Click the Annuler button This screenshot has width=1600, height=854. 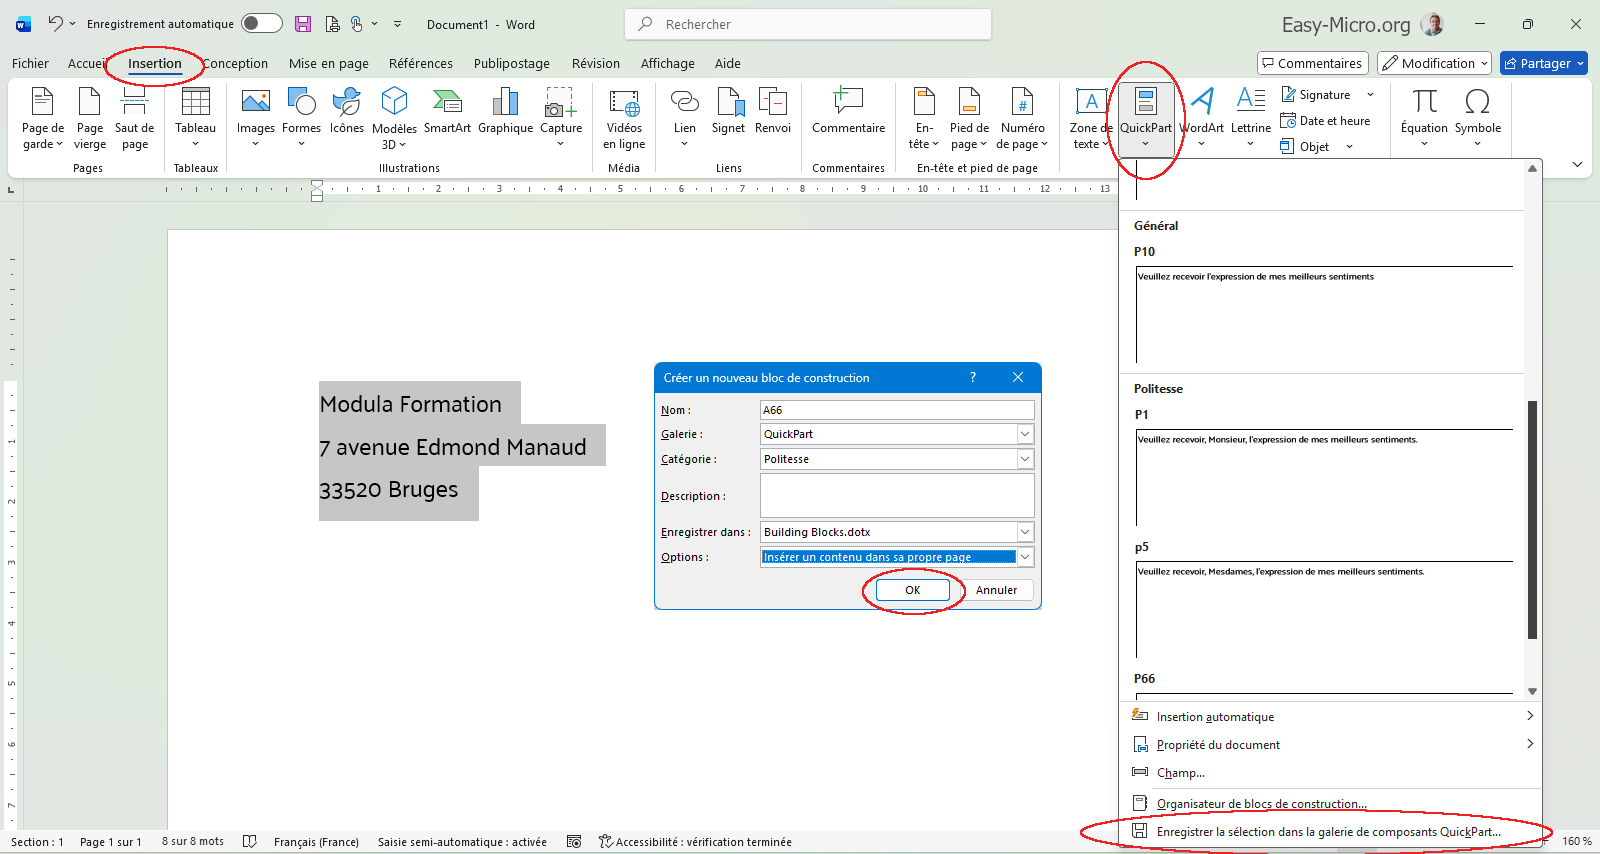pyautogui.click(x=996, y=590)
